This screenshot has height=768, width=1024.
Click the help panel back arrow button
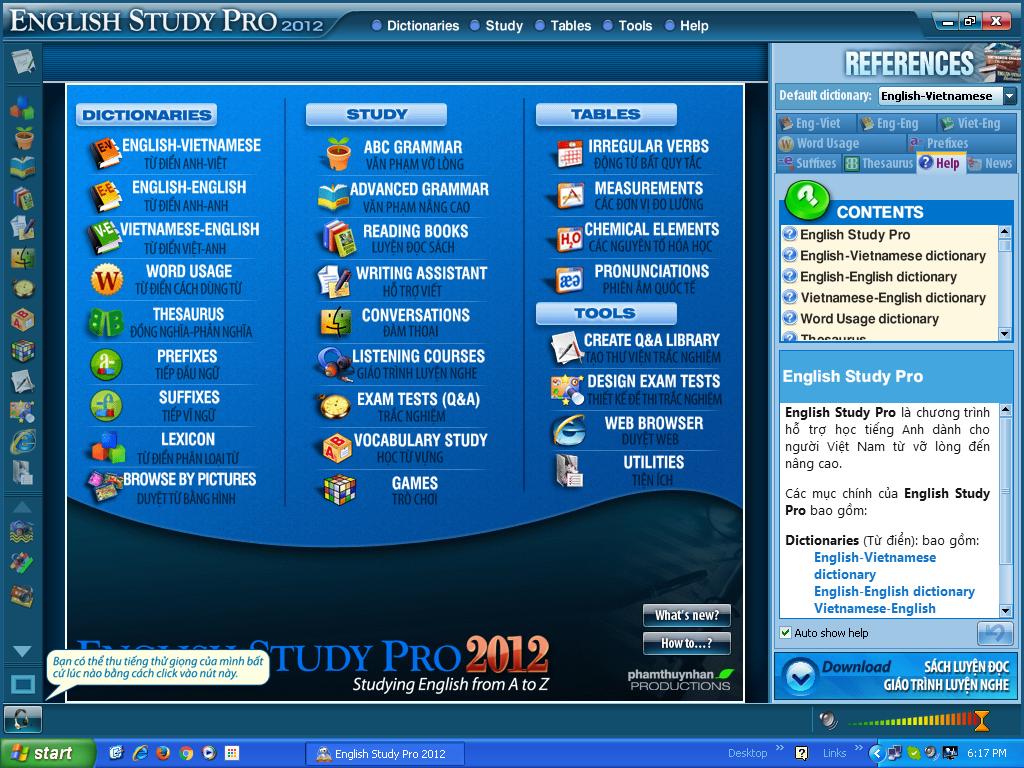995,633
